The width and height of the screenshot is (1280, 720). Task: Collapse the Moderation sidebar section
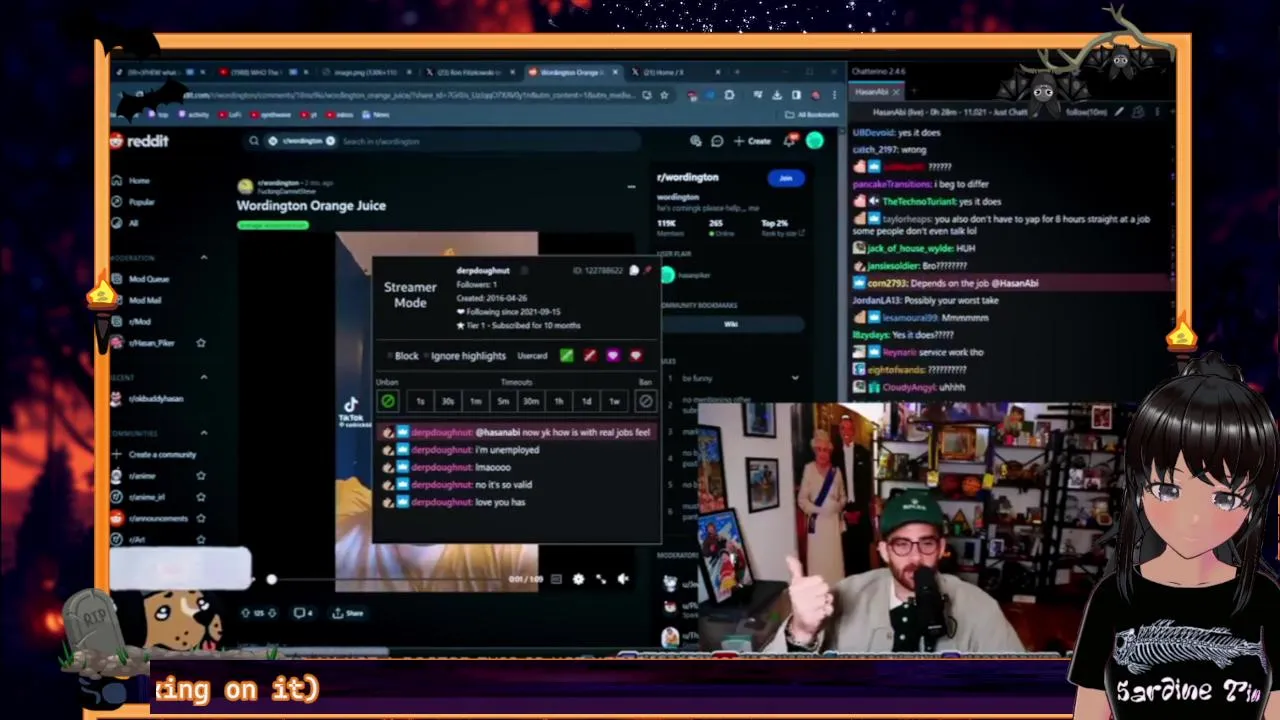204,258
